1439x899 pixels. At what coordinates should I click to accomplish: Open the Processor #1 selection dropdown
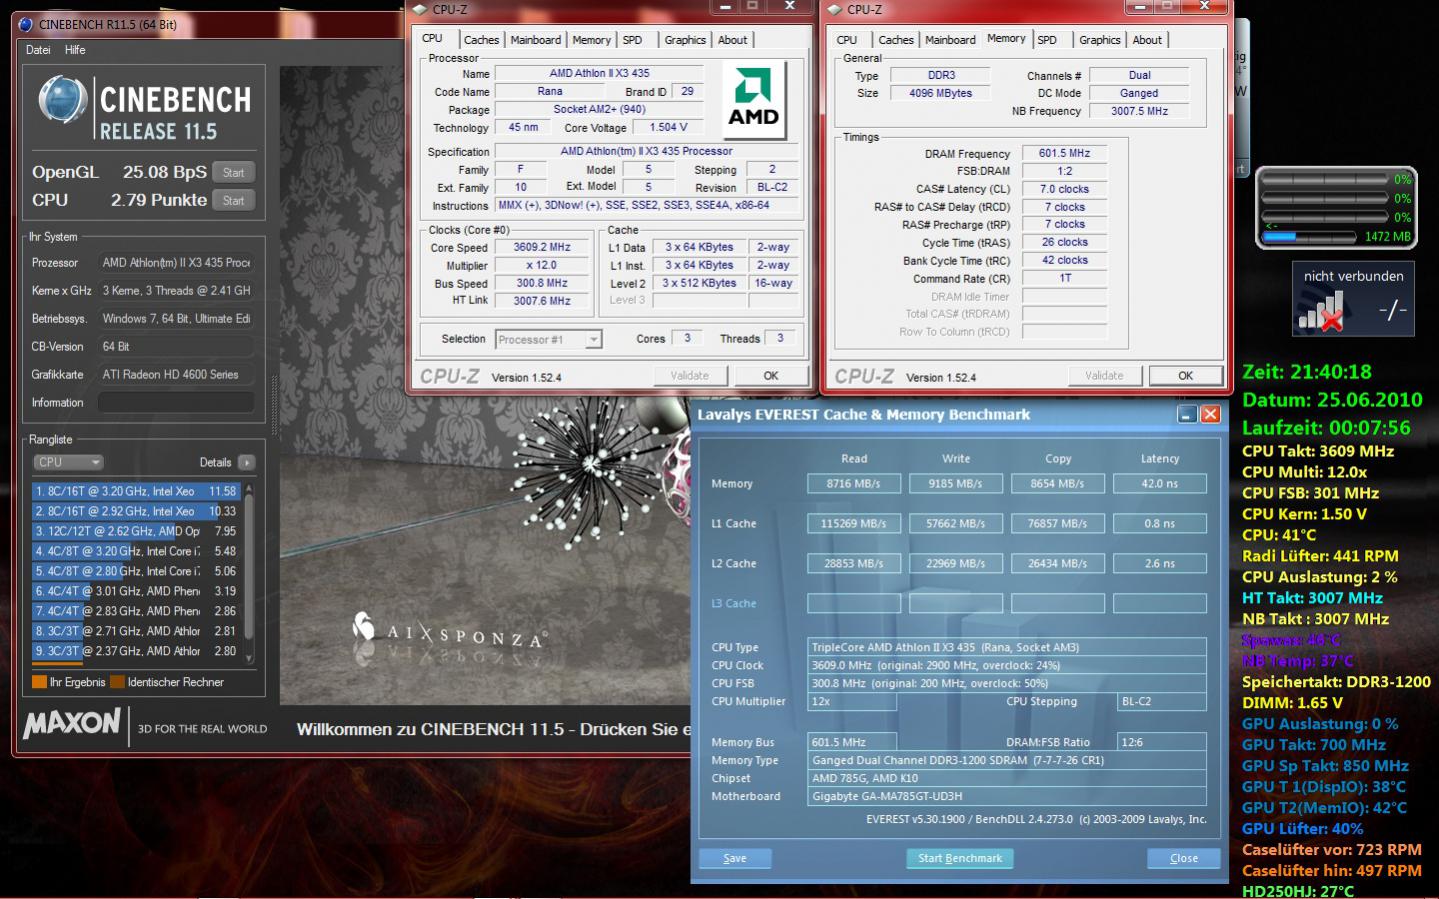pos(548,339)
